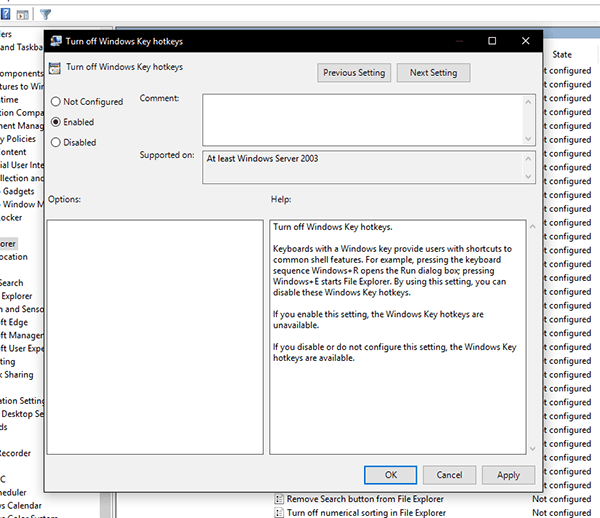Click the help icon in the toolbar

coord(5,13)
